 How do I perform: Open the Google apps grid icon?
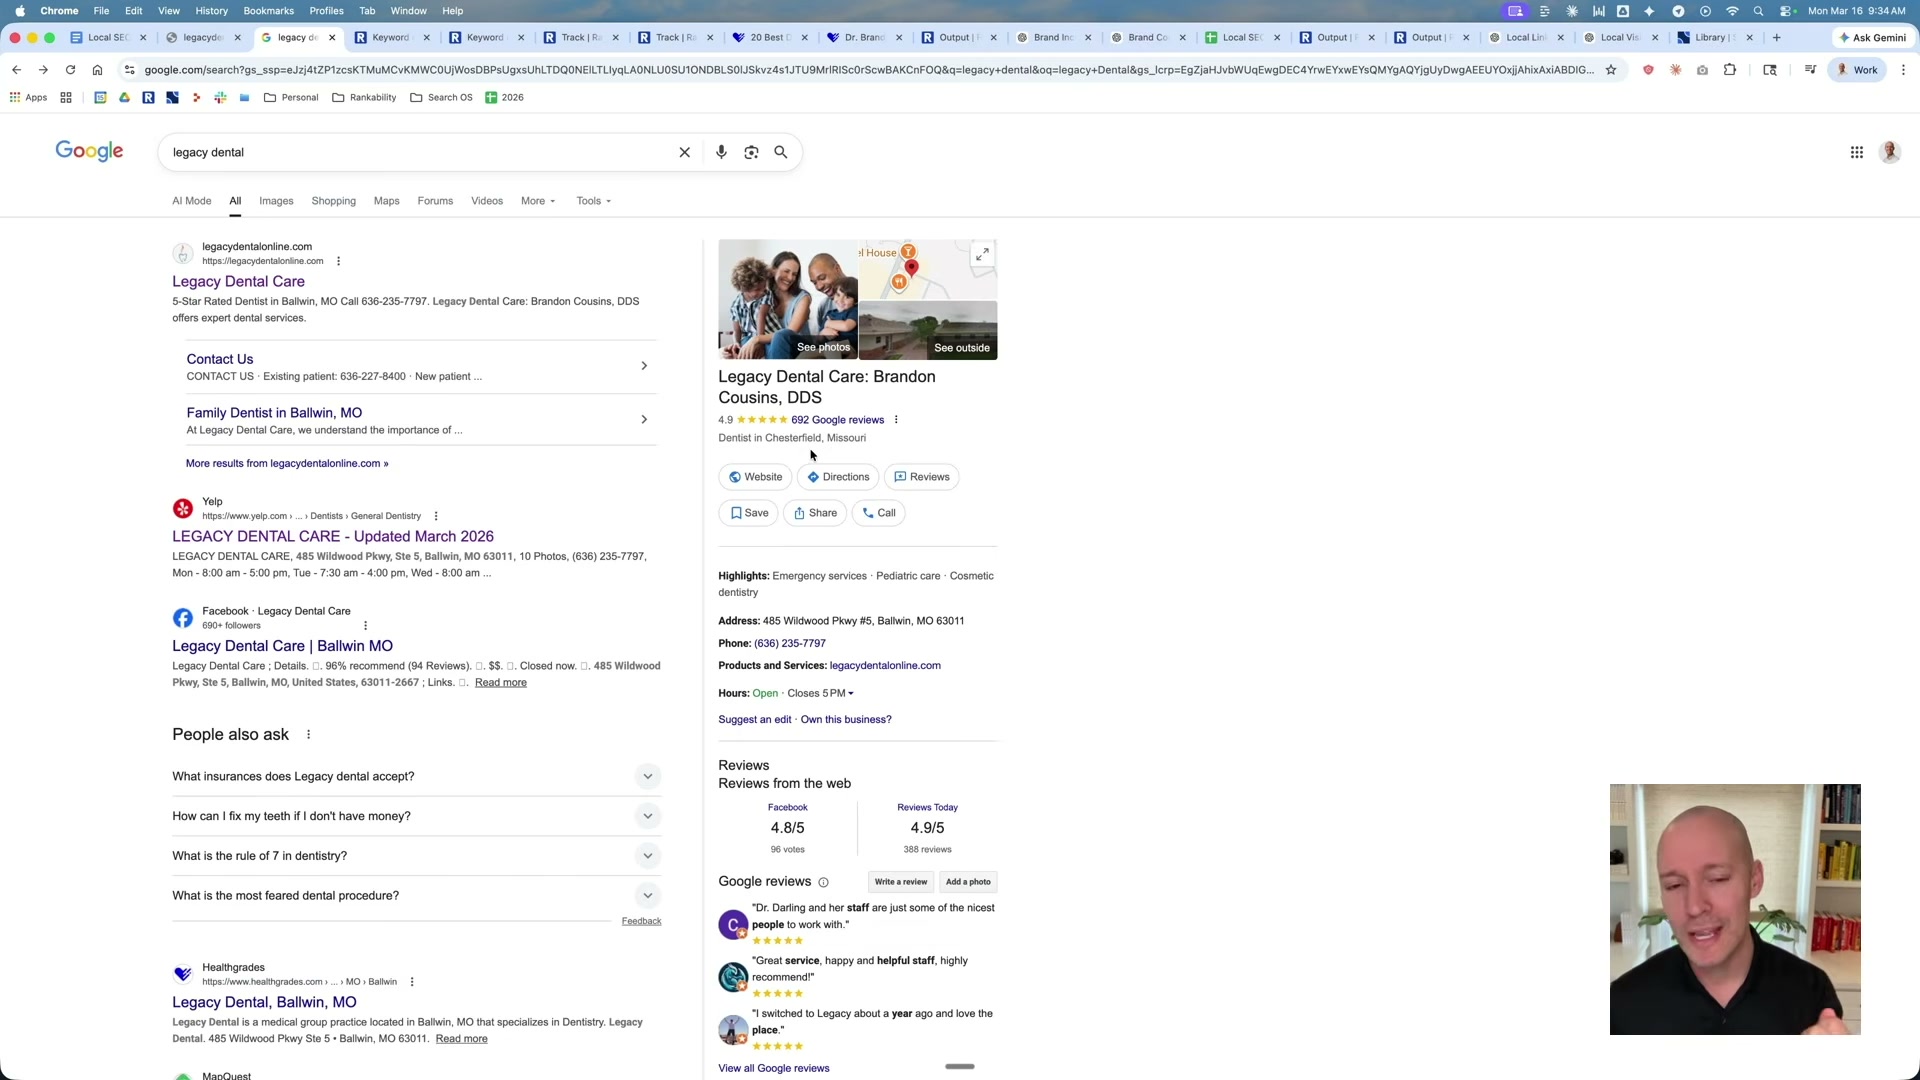click(x=1857, y=152)
